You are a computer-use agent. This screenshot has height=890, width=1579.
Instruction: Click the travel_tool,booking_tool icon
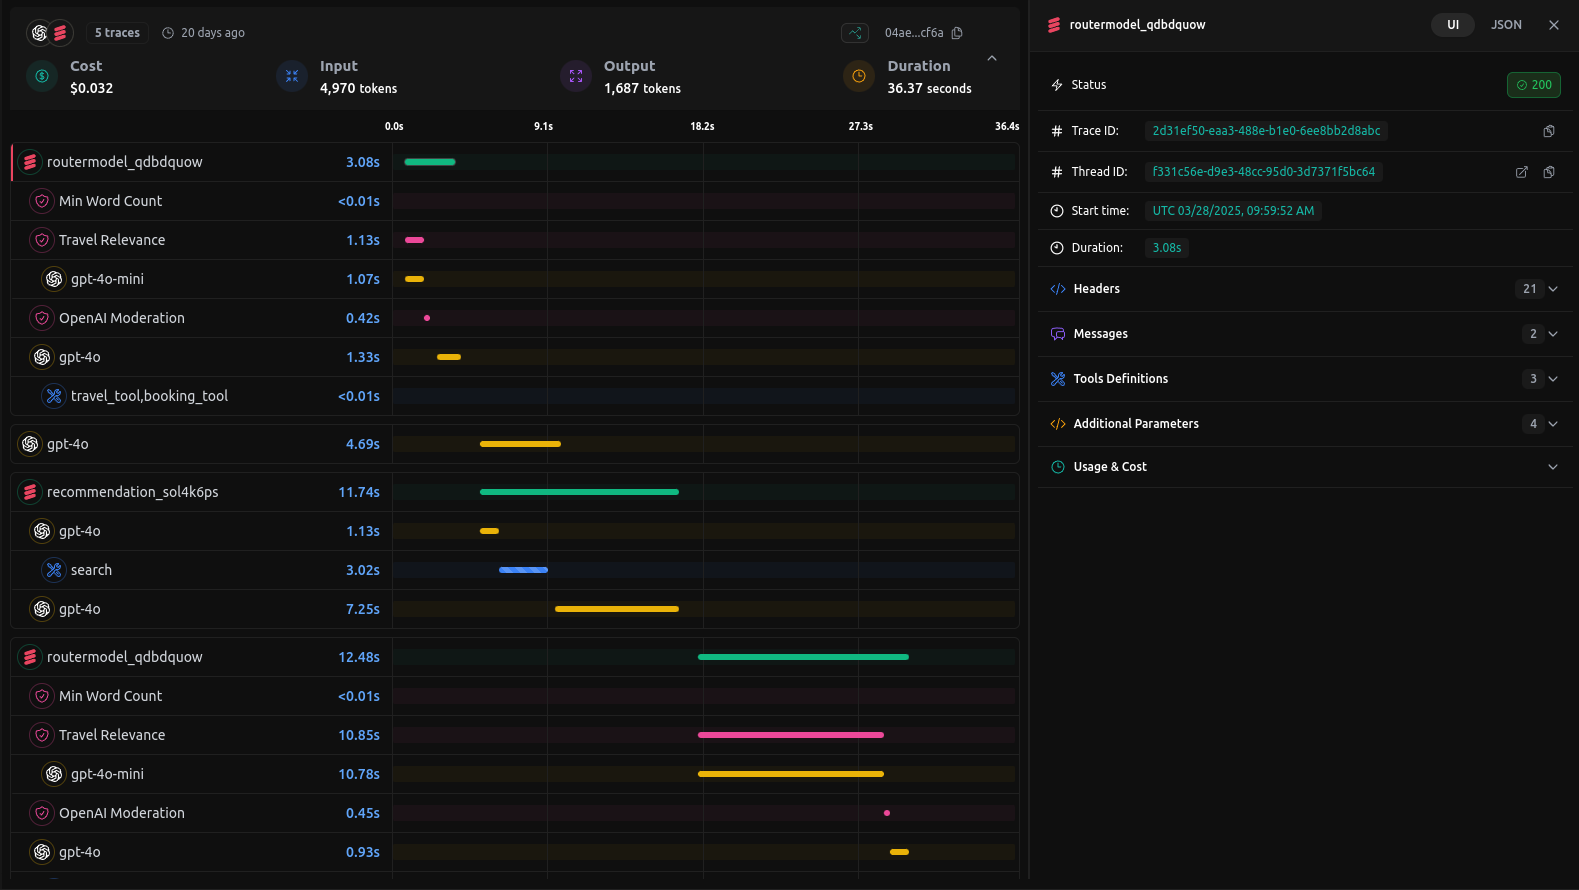(x=54, y=396)
